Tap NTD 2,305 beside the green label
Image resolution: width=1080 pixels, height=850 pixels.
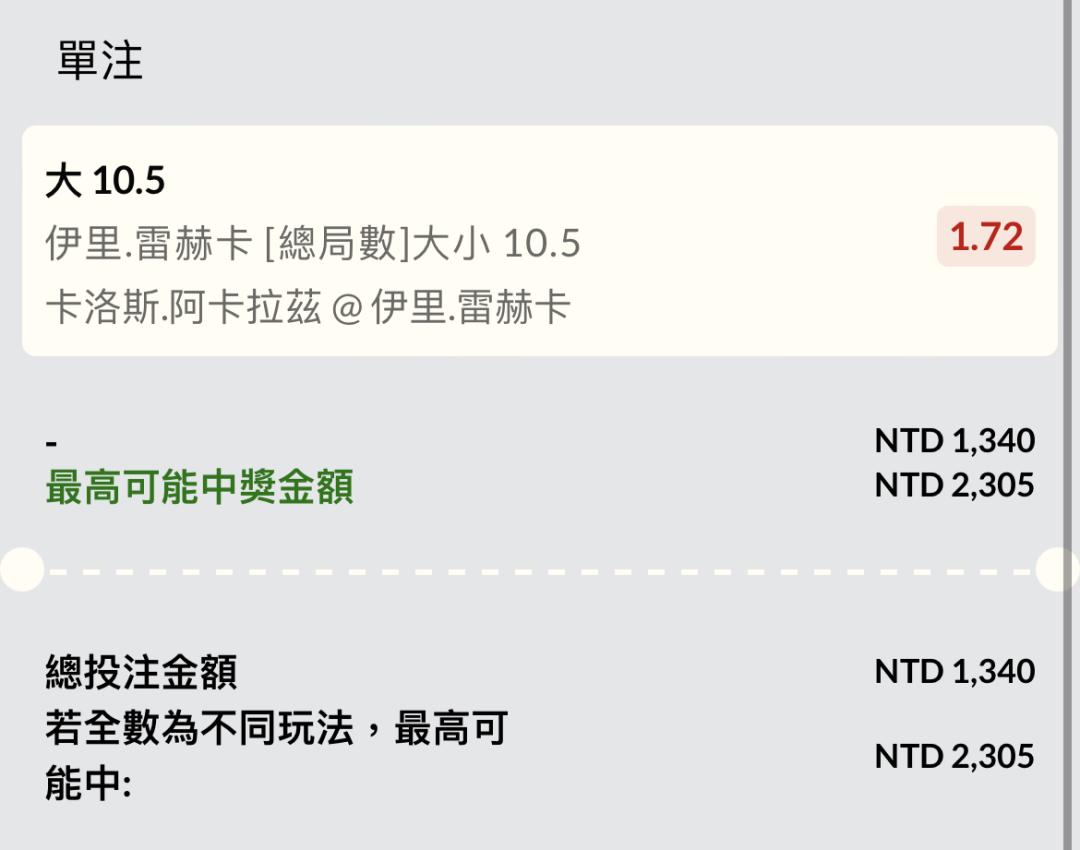point(954,485)
